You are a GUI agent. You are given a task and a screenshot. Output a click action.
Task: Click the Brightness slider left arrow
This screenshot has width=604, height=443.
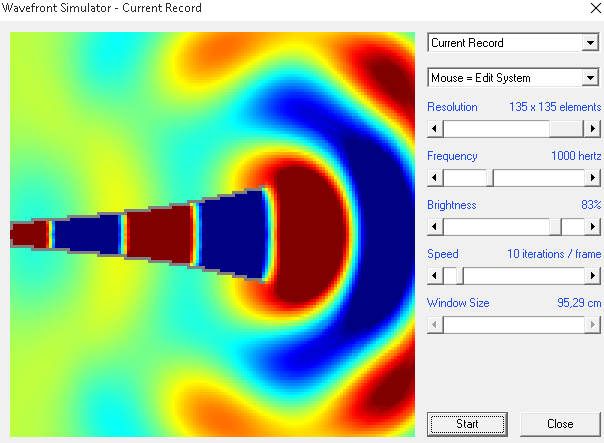[x=435, y=227]
